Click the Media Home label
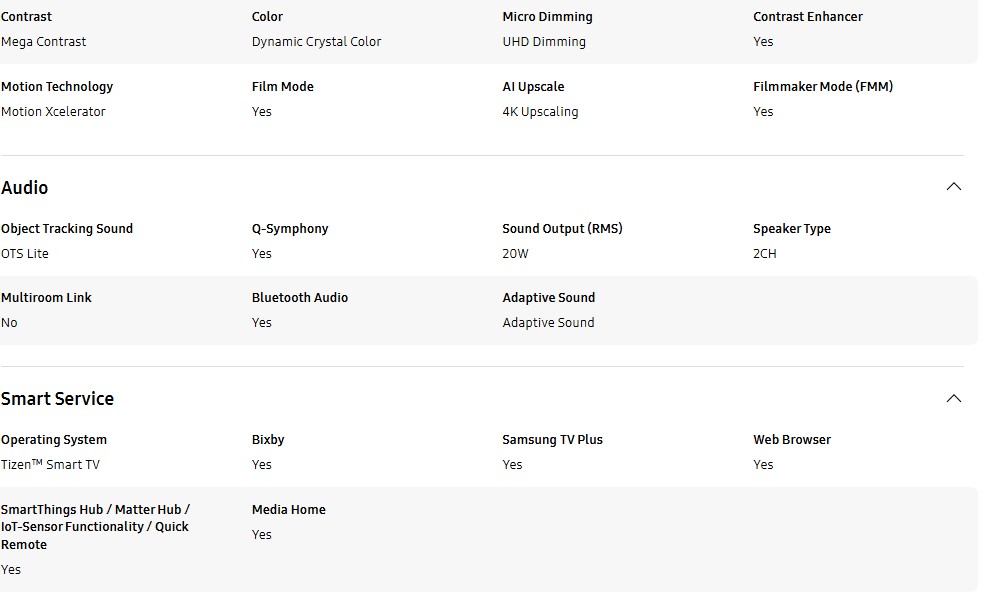This screenshot has width=988, height=613. [x=289, y=510]
